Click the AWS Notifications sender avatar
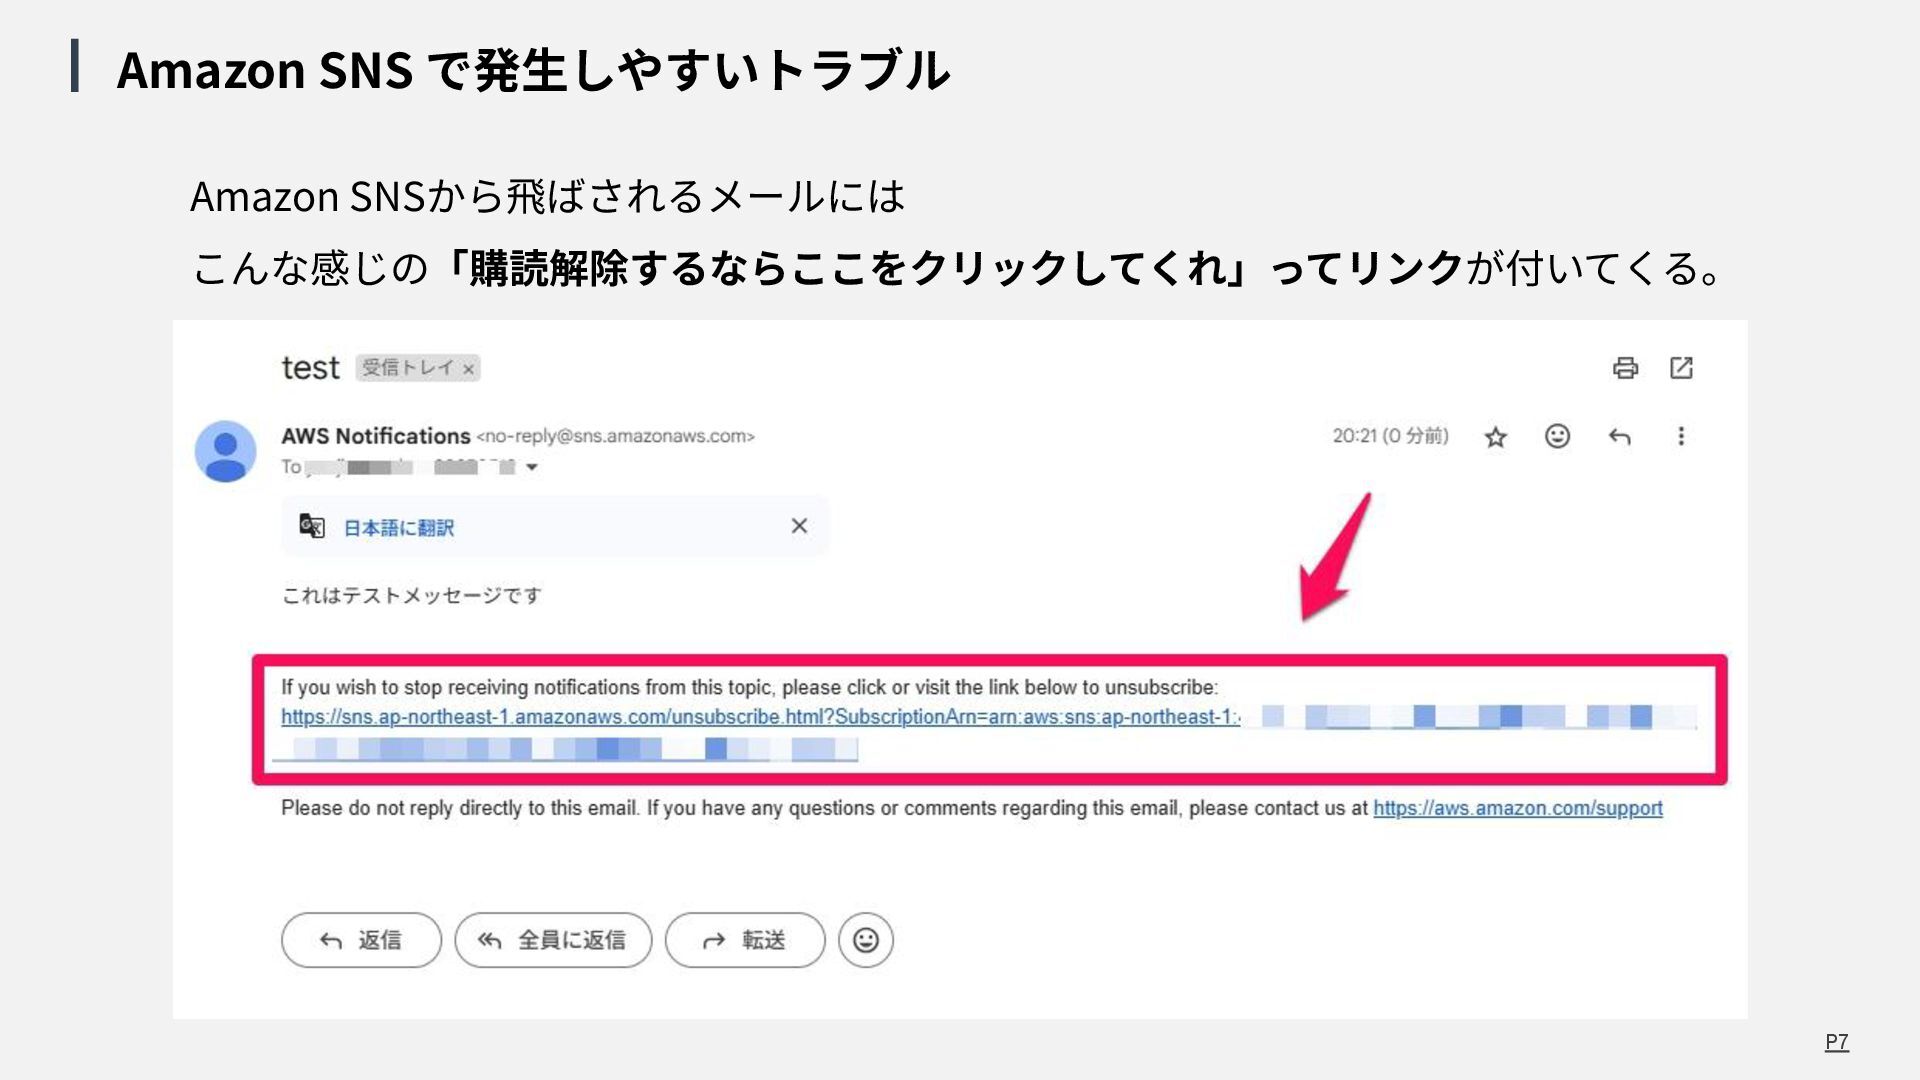This screenshot has width=1920, height=1080. coord(225,451)
